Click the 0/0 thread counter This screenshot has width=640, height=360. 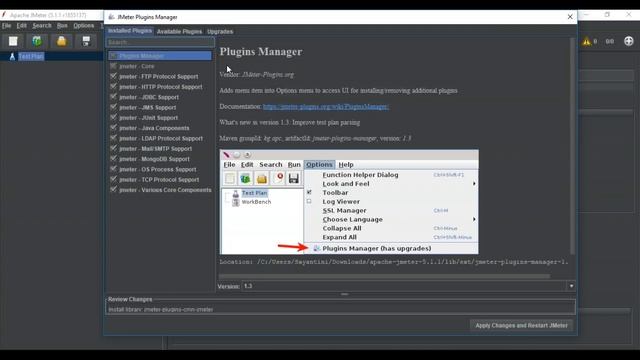(x=609, y=41)
